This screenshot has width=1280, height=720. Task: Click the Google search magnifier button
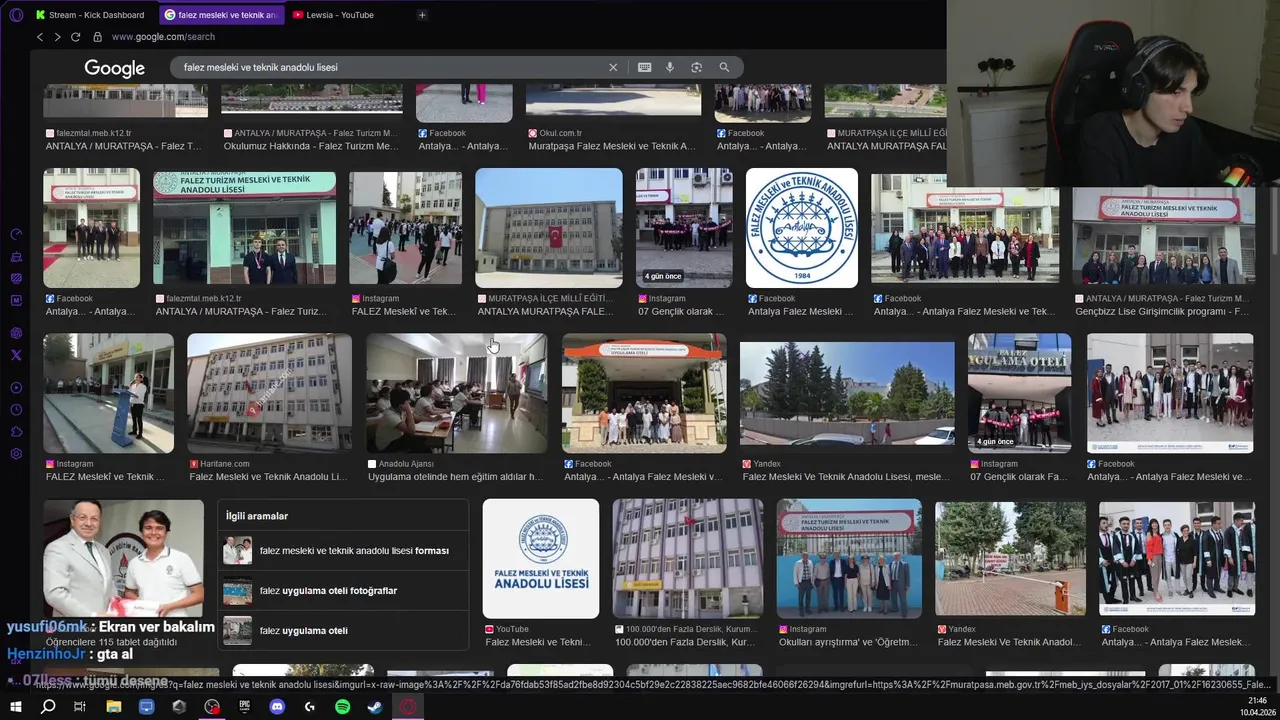(724, 67)
